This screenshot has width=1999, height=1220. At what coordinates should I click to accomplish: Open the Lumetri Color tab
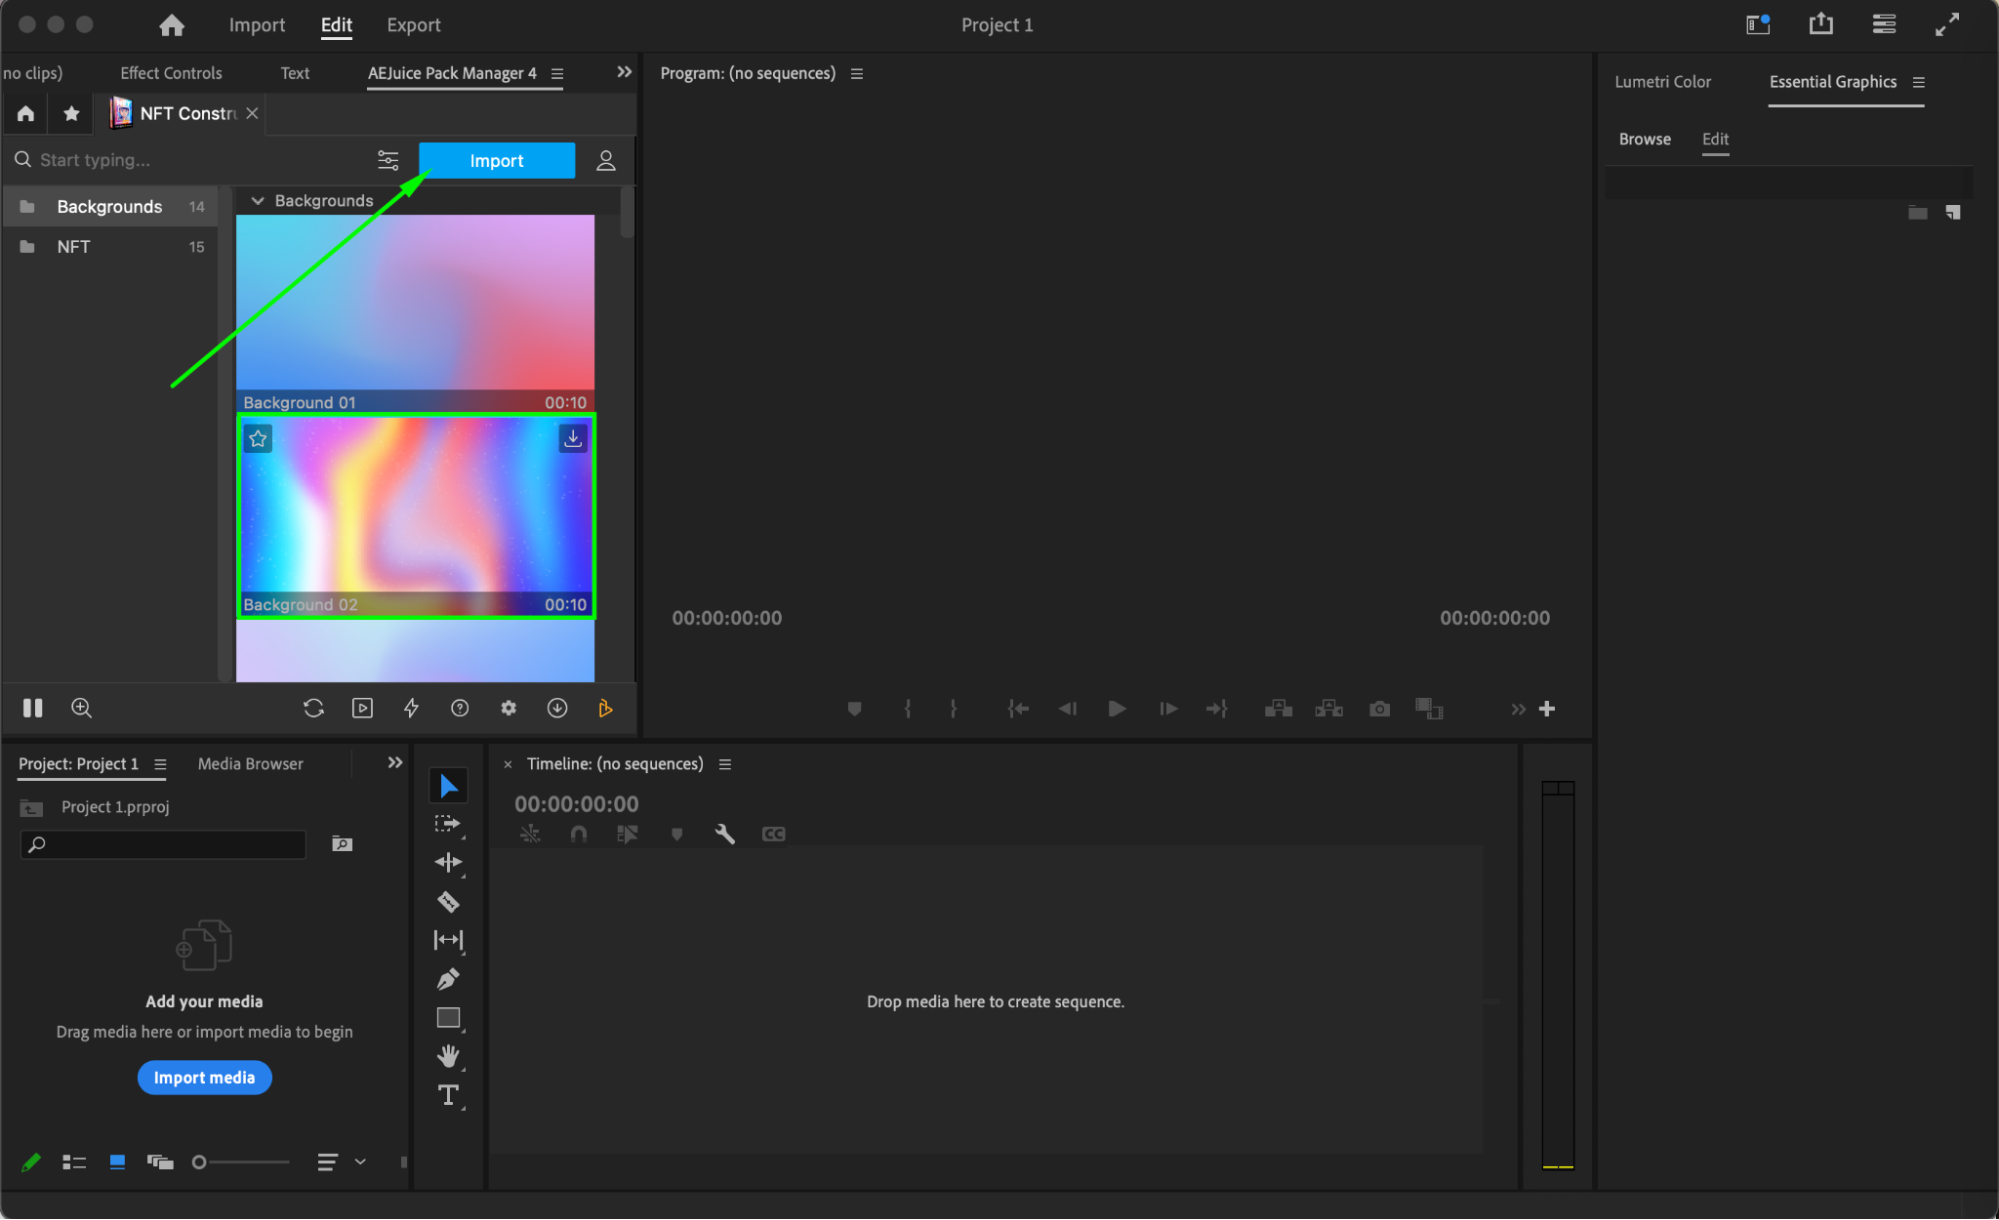(x=1662, y=82)
